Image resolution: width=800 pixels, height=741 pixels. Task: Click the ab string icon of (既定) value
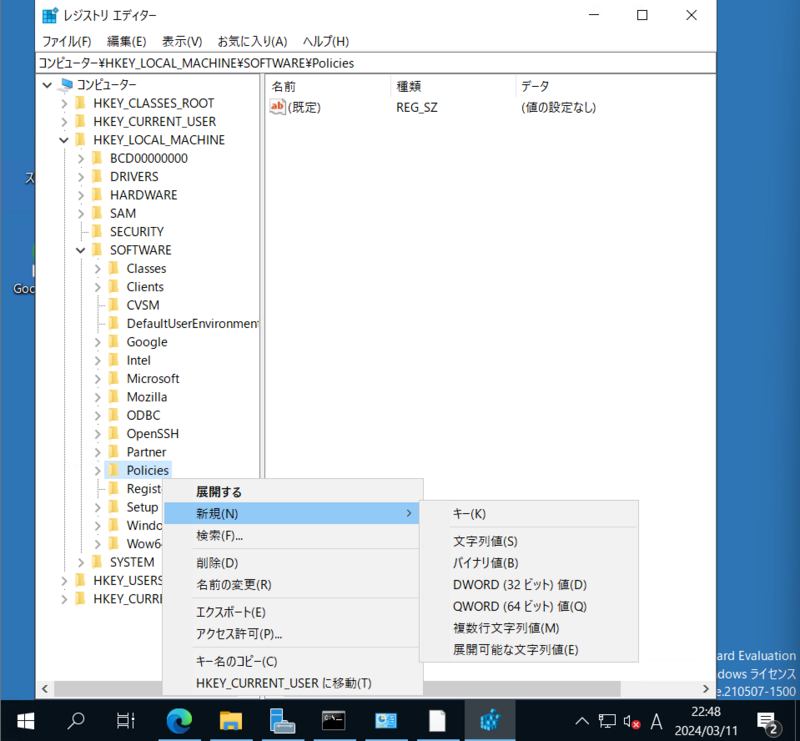pos(277,107)
